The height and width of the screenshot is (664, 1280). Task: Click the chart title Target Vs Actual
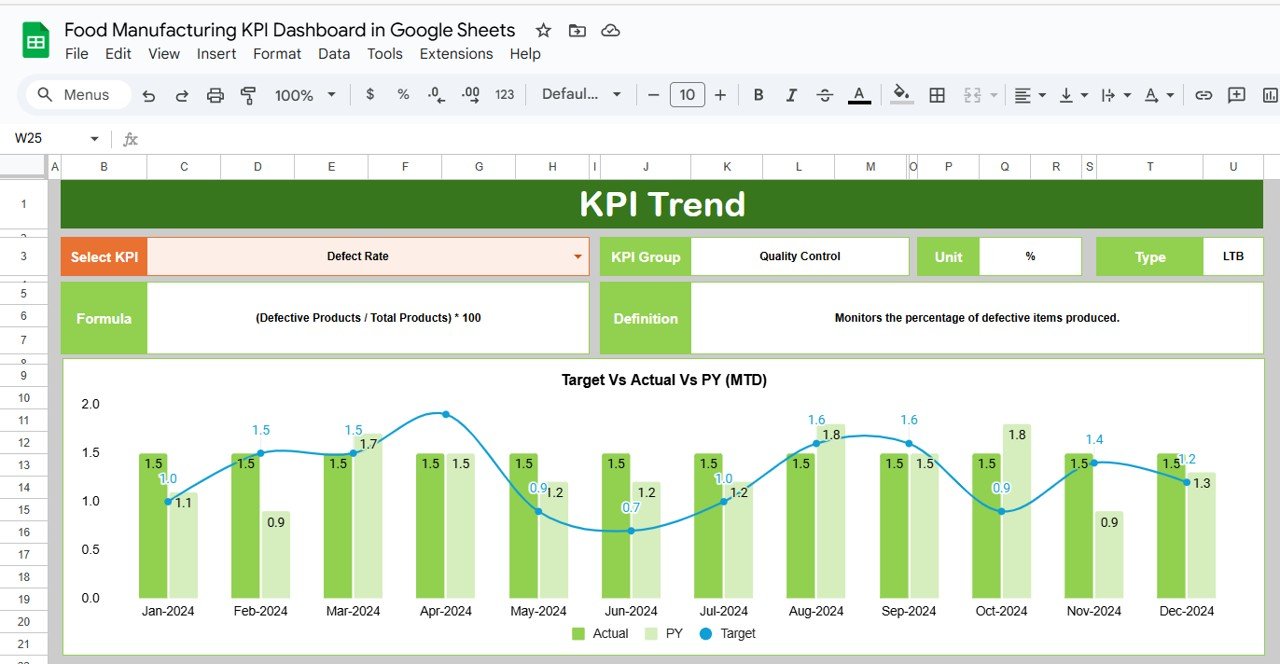[x=664, y=380]
